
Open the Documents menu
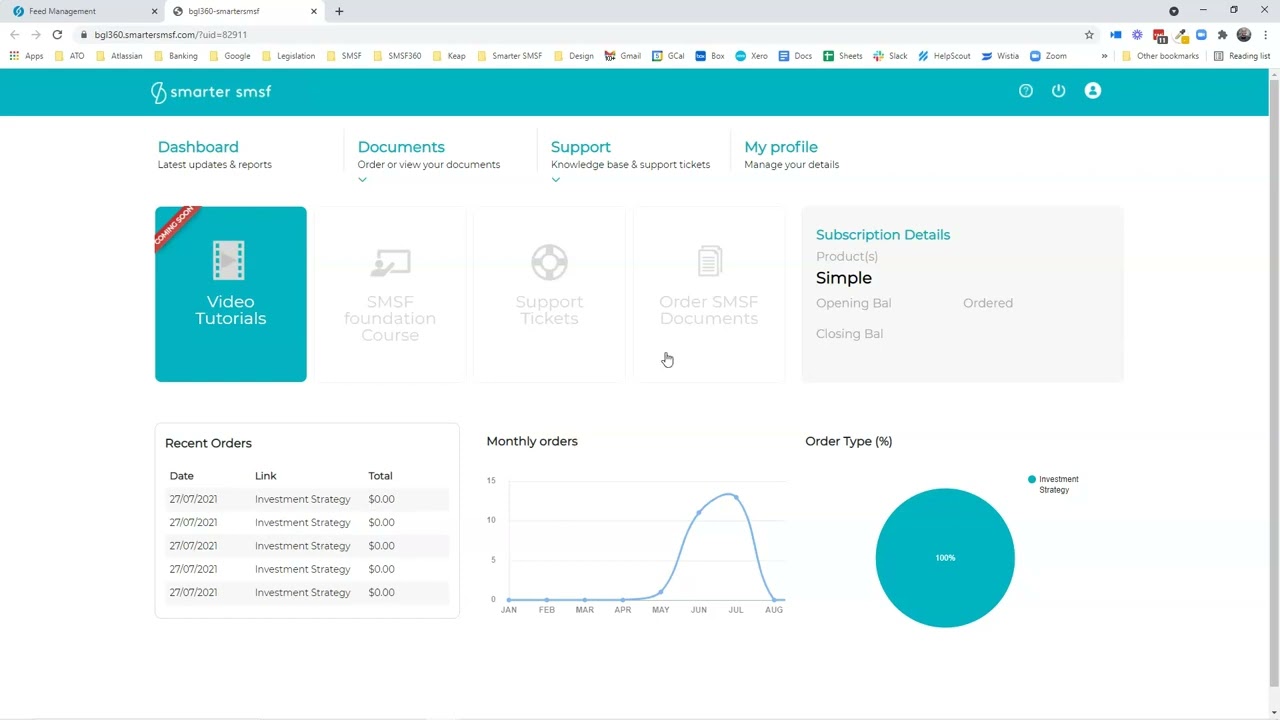401,147
